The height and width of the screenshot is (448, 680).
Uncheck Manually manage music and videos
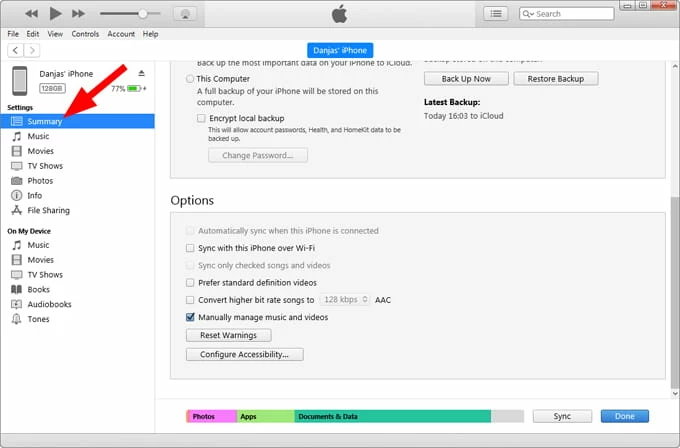point(191,317)
